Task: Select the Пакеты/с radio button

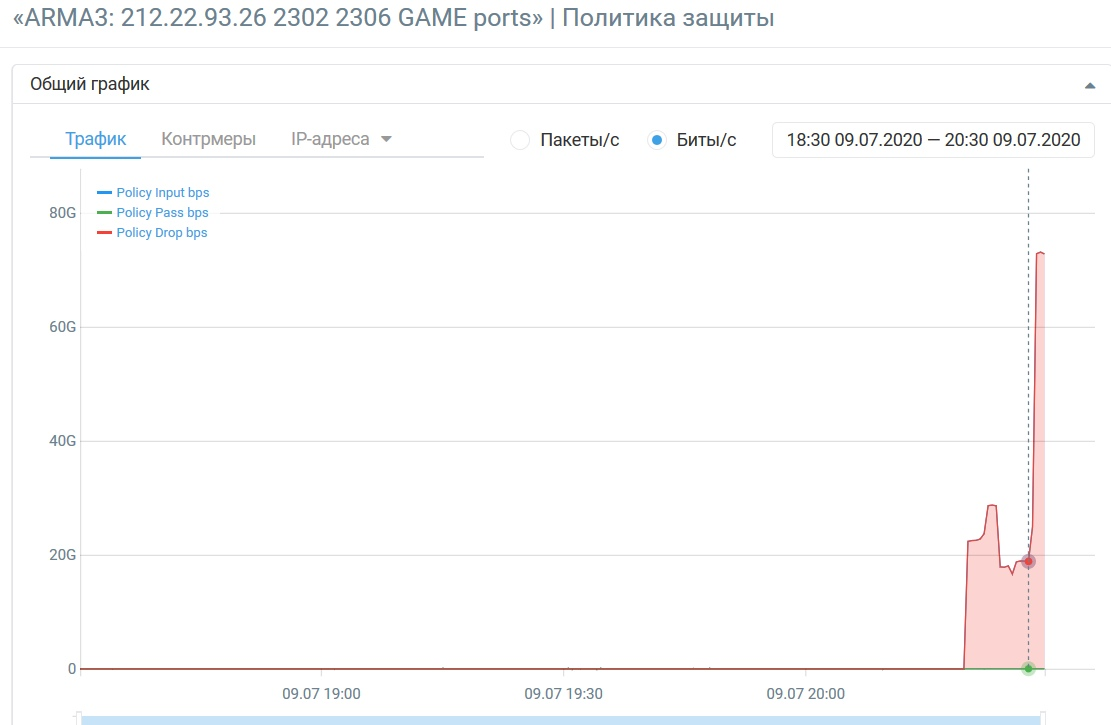Action: 520,140
